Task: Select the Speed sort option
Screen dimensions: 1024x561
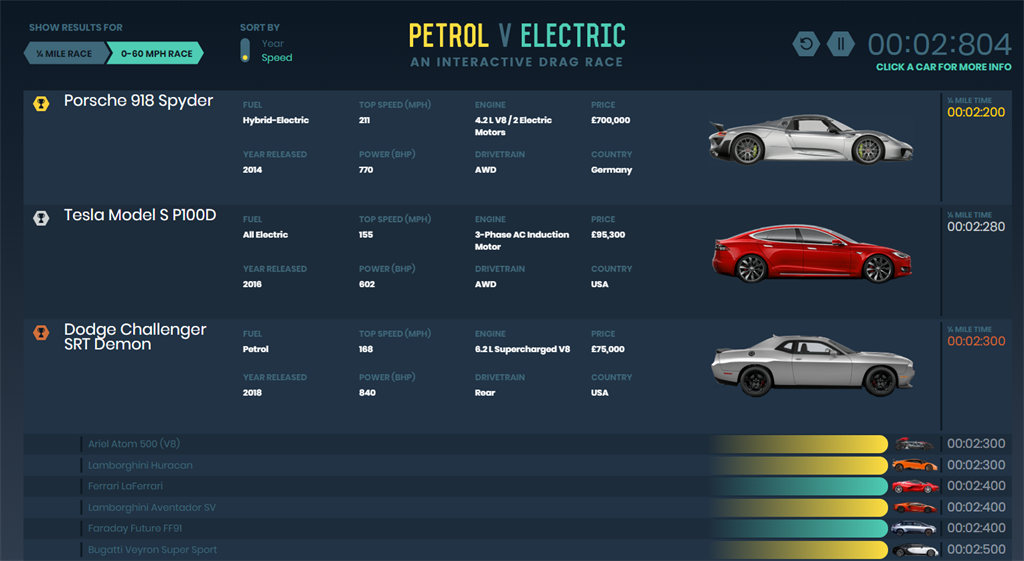Action: 277,58
